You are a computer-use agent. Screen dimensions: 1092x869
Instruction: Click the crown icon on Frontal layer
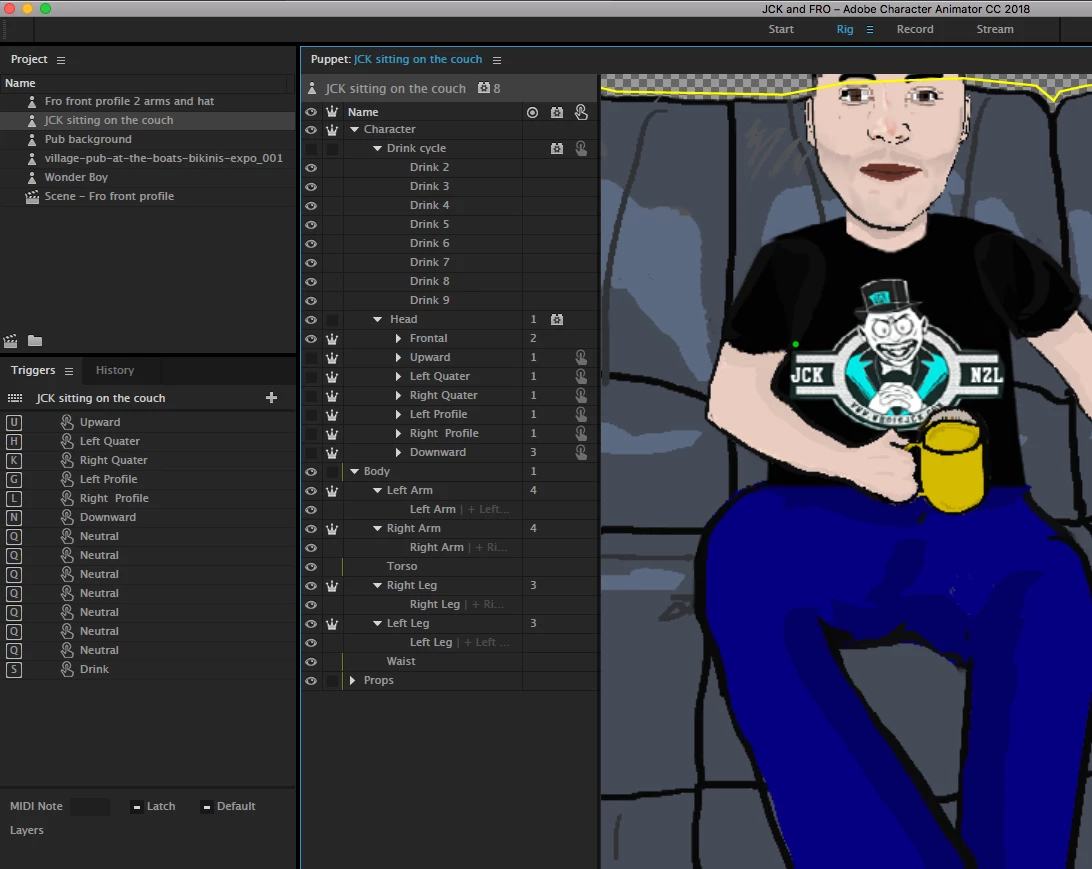click(332, 338)
